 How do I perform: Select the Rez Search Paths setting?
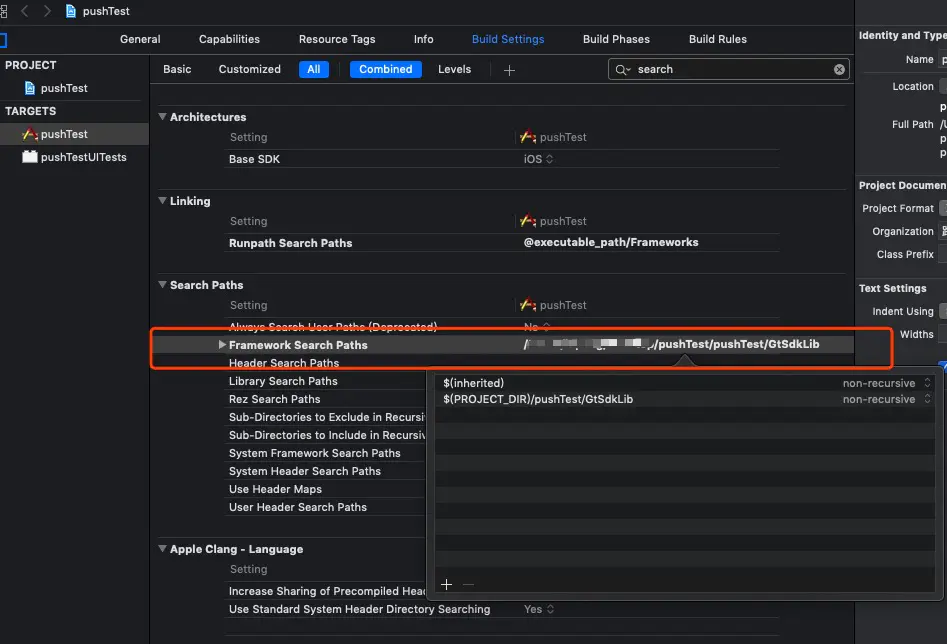(x=275, y=399)
